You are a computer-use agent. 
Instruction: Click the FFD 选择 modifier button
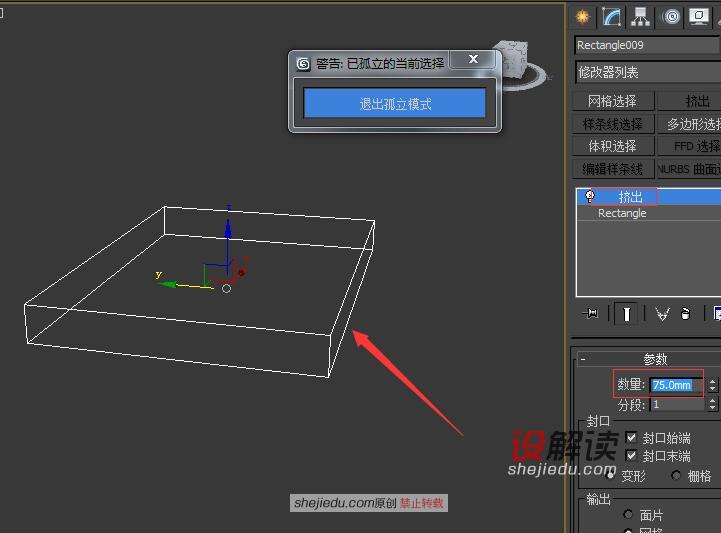click(x=689, y=146)
